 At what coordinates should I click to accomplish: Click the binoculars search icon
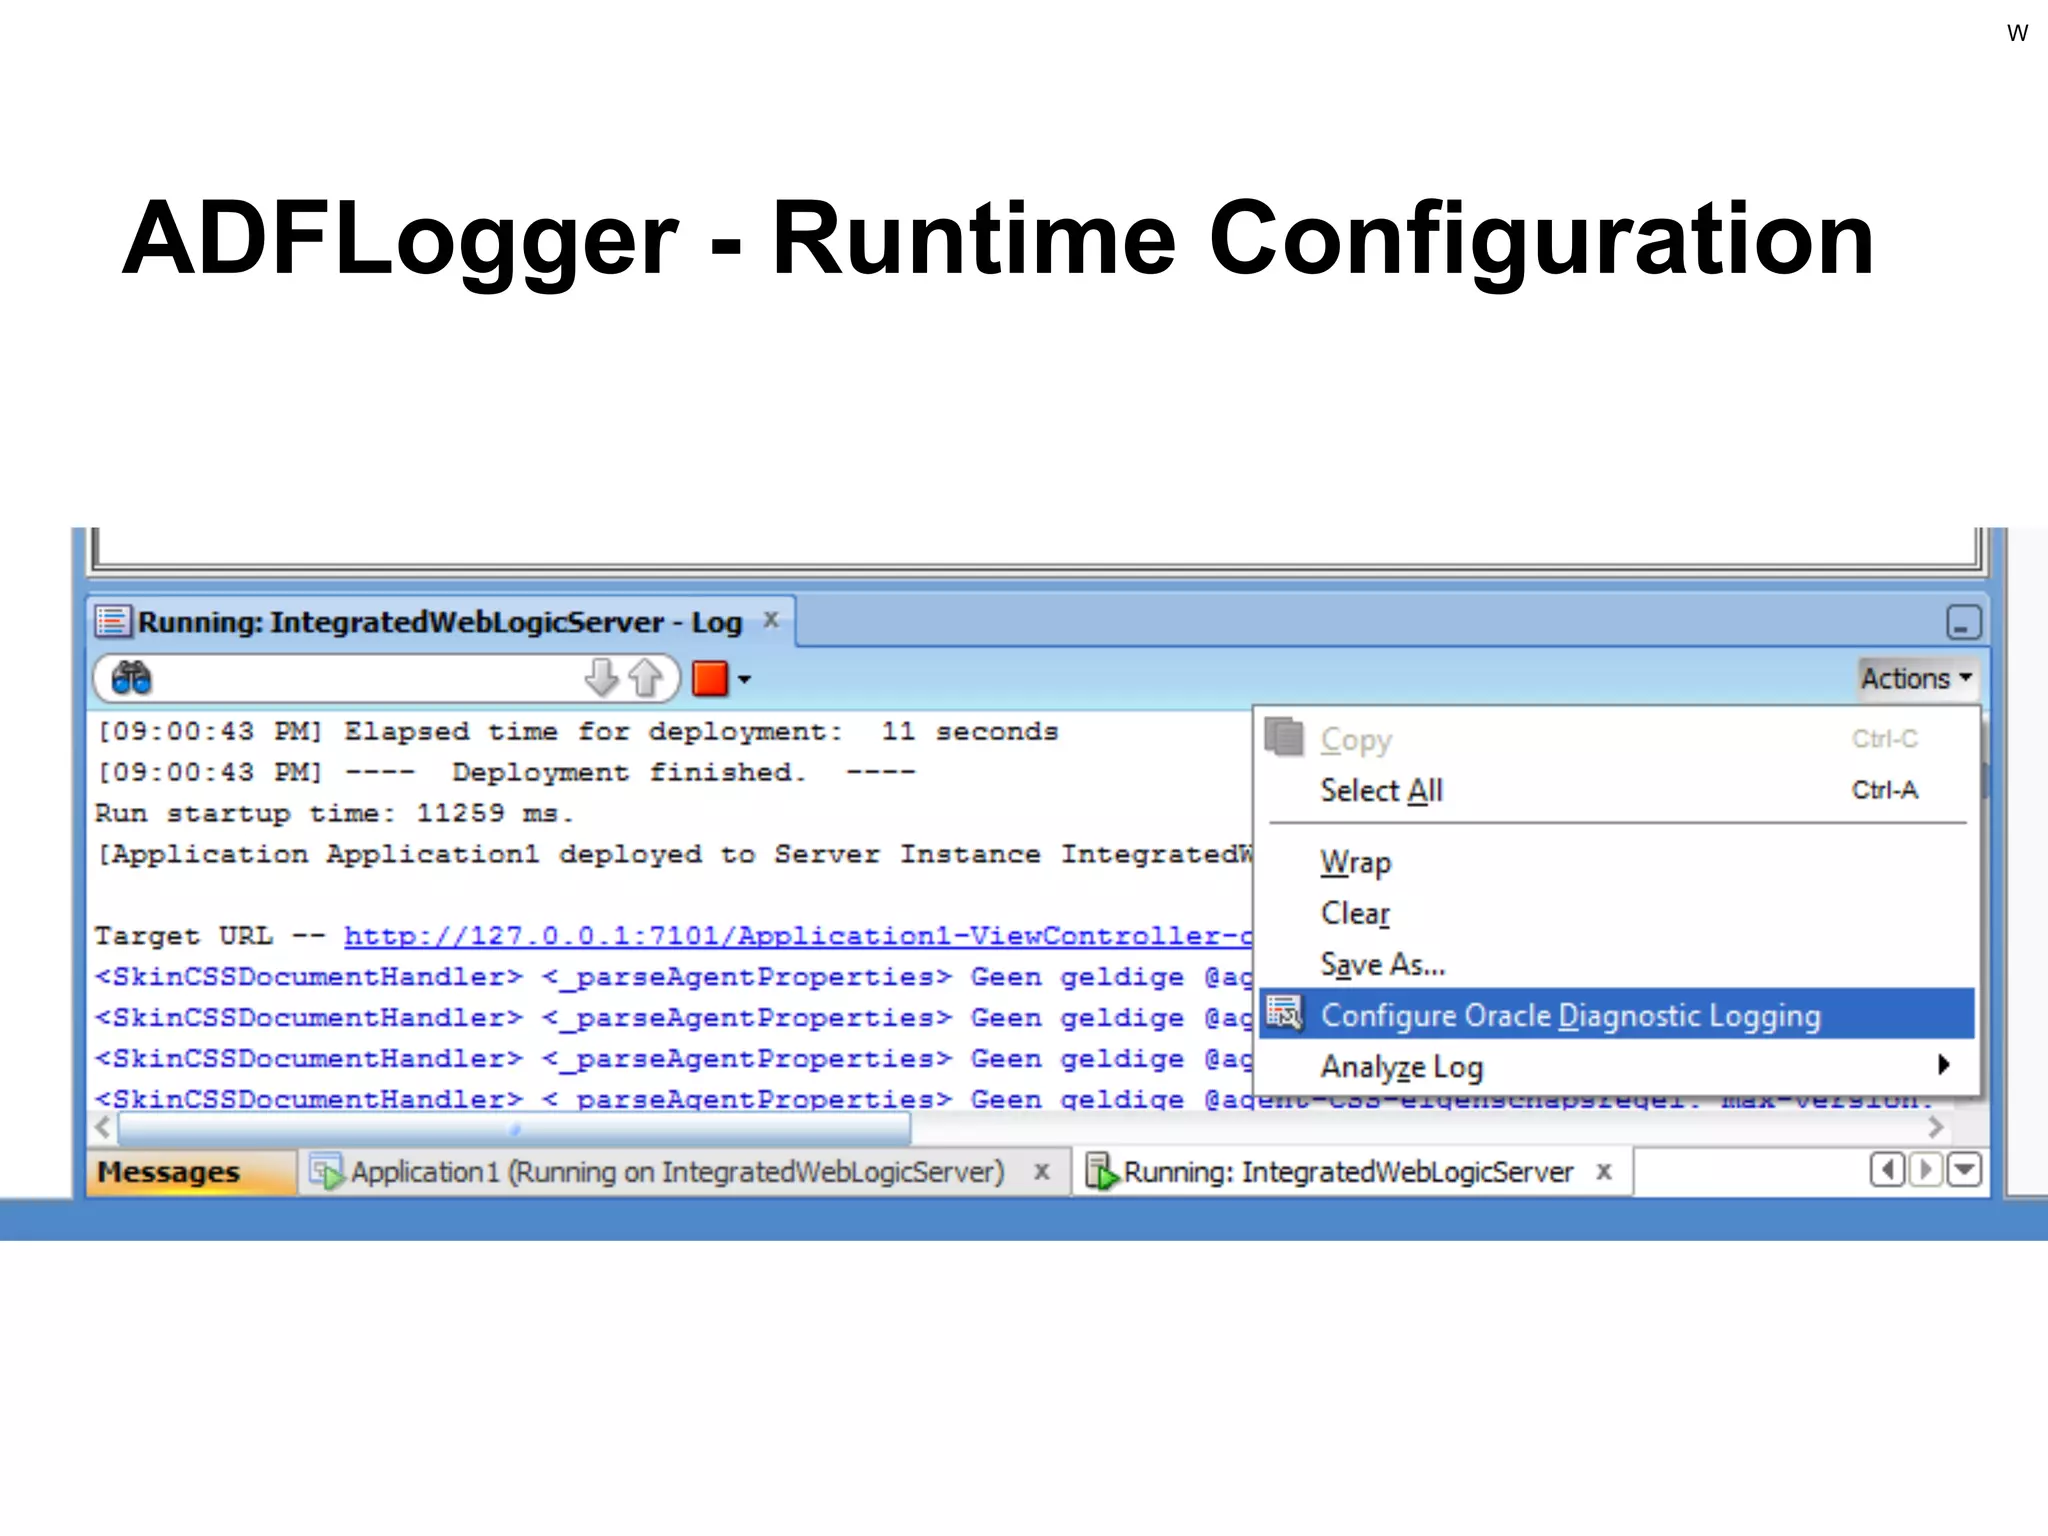tap(131, 678)
